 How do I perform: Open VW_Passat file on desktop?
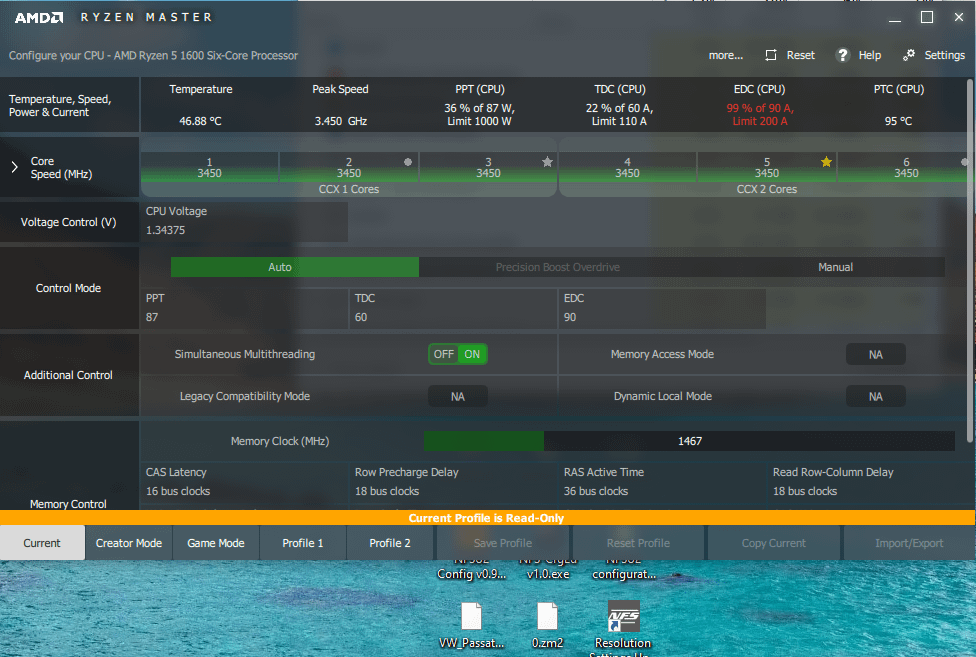[x=471, y=625]
